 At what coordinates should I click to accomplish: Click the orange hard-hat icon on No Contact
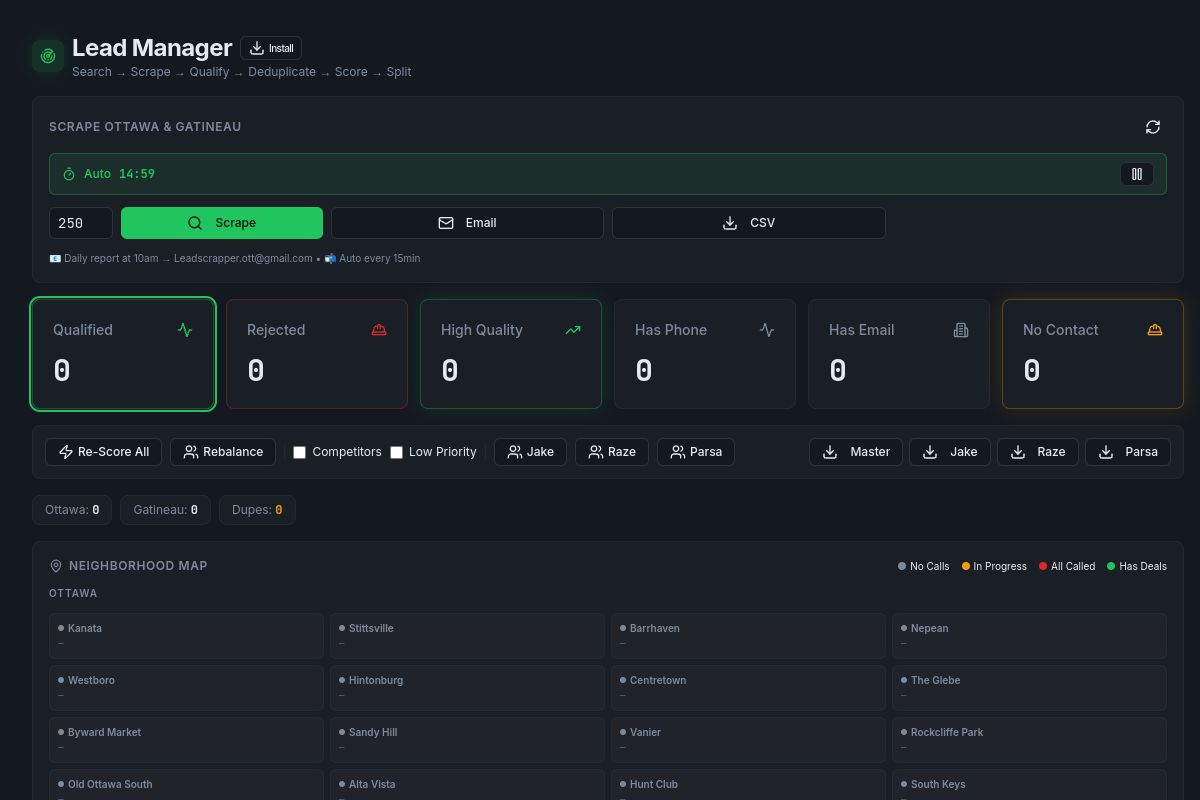pyautogui.click(x=1155, y=330)
